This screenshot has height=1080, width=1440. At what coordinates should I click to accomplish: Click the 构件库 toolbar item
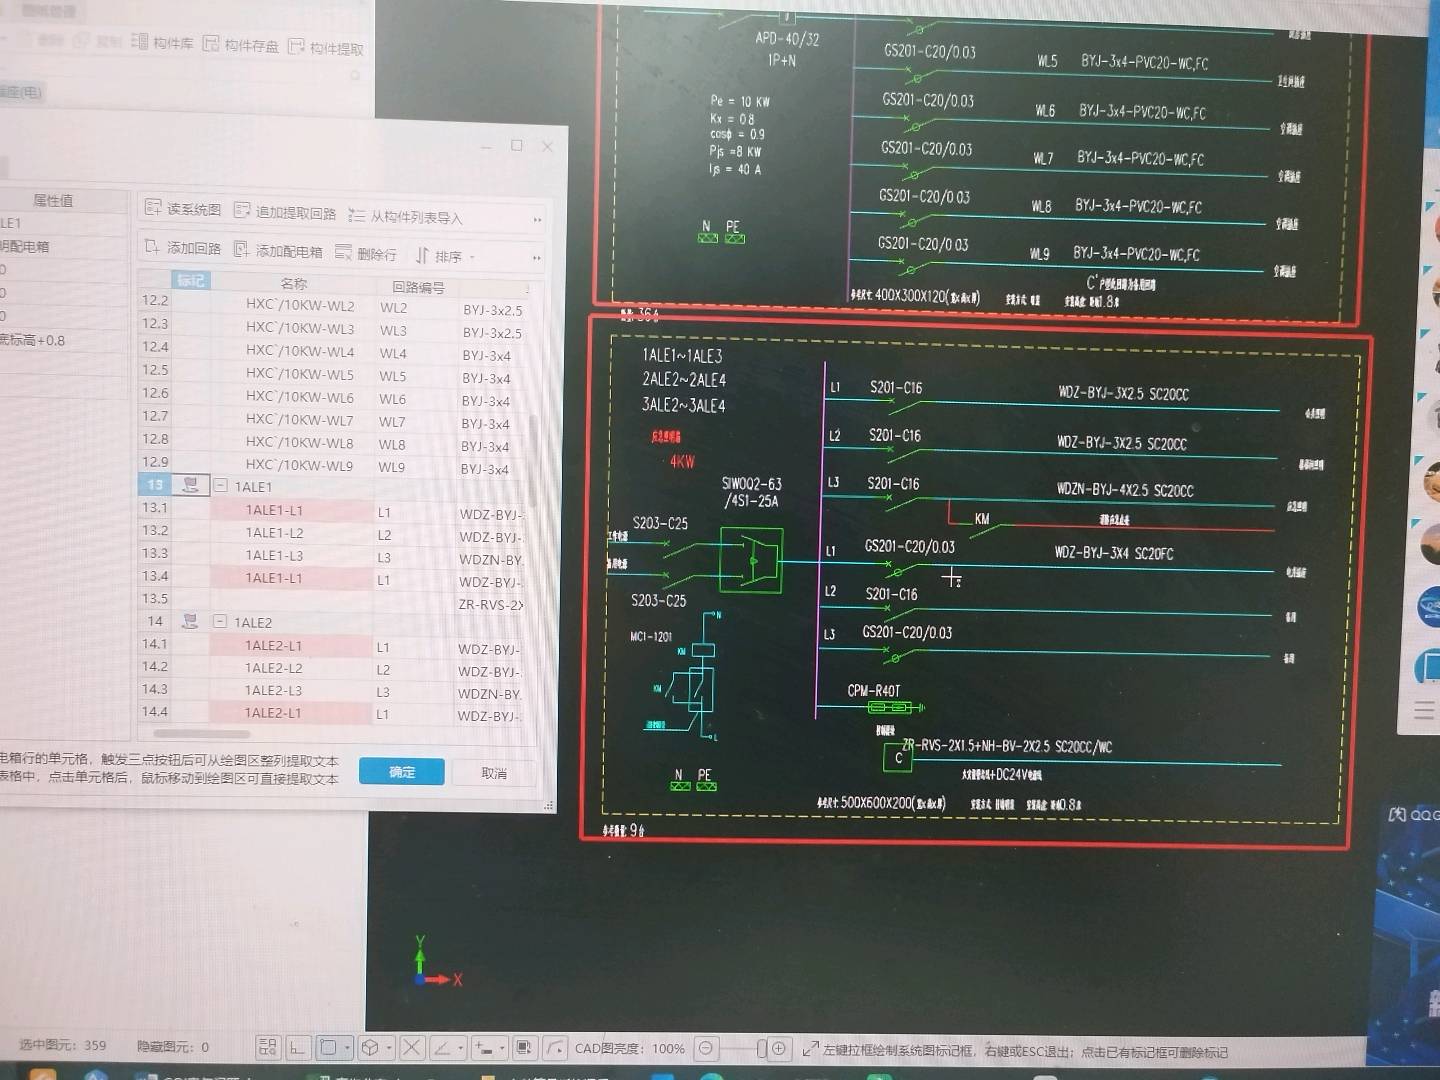(x=163, y=42)
